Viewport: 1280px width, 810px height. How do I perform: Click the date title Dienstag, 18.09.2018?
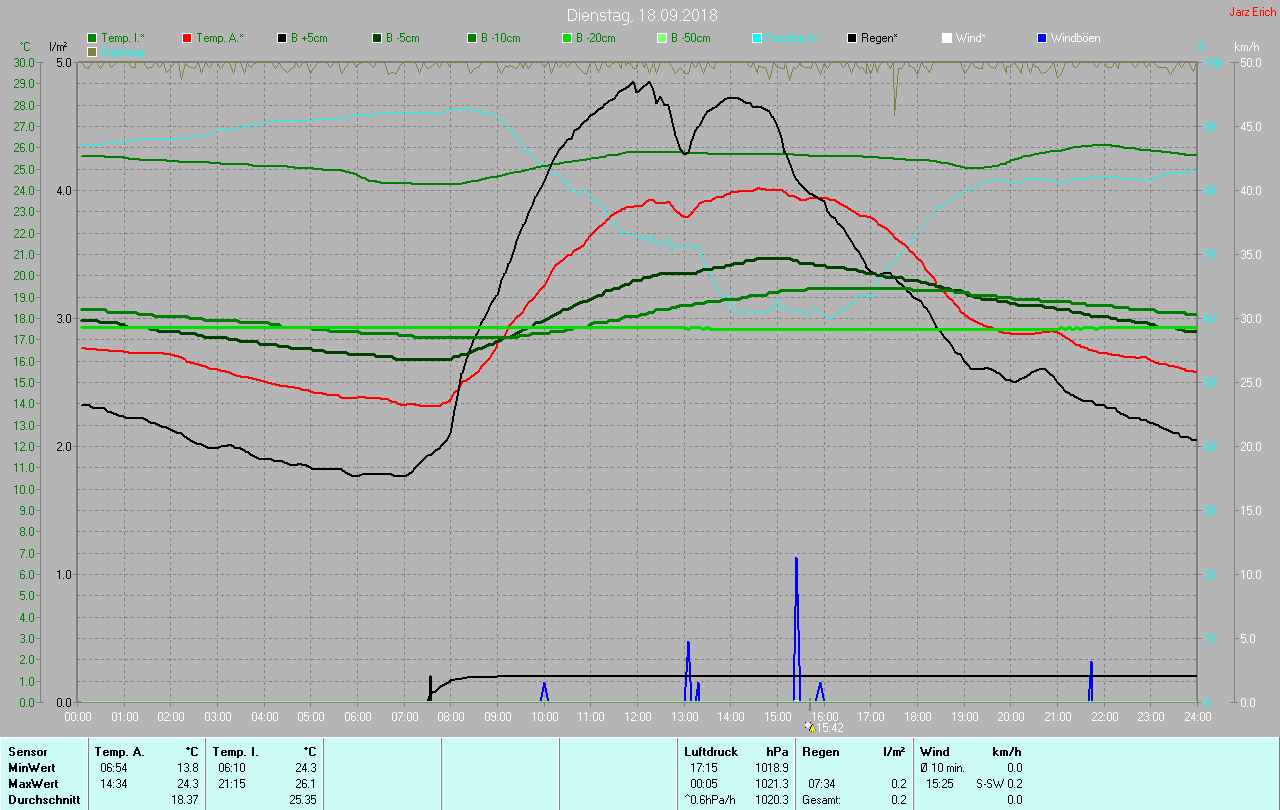641,15
